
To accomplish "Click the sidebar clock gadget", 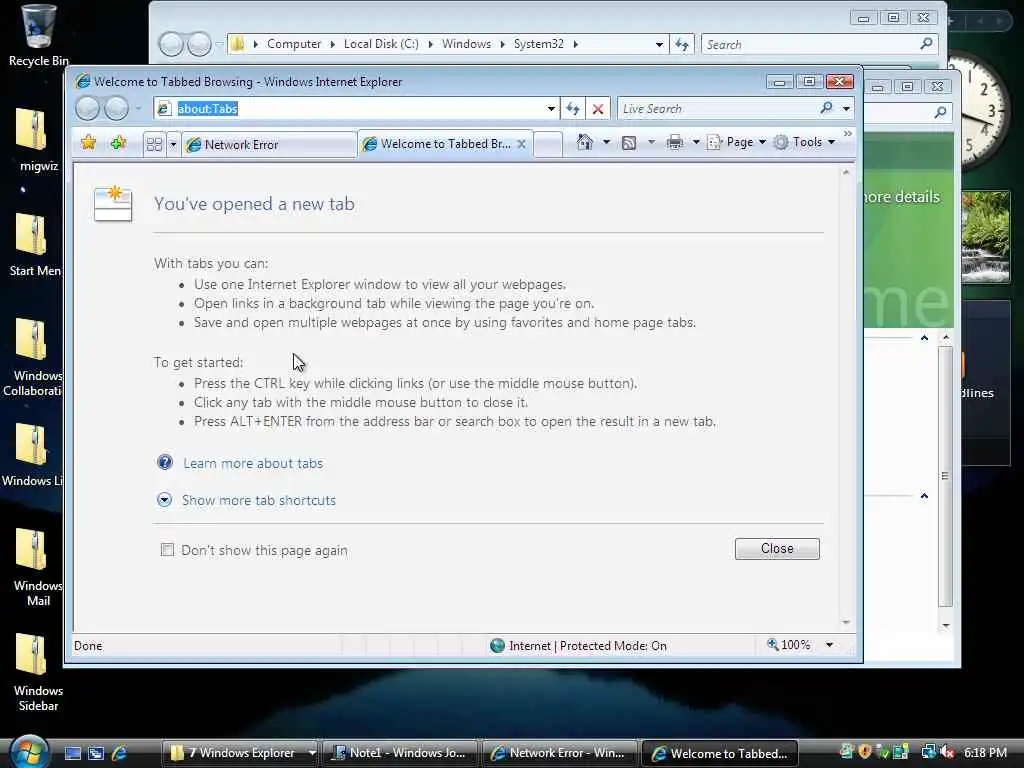I will (980, 111).
